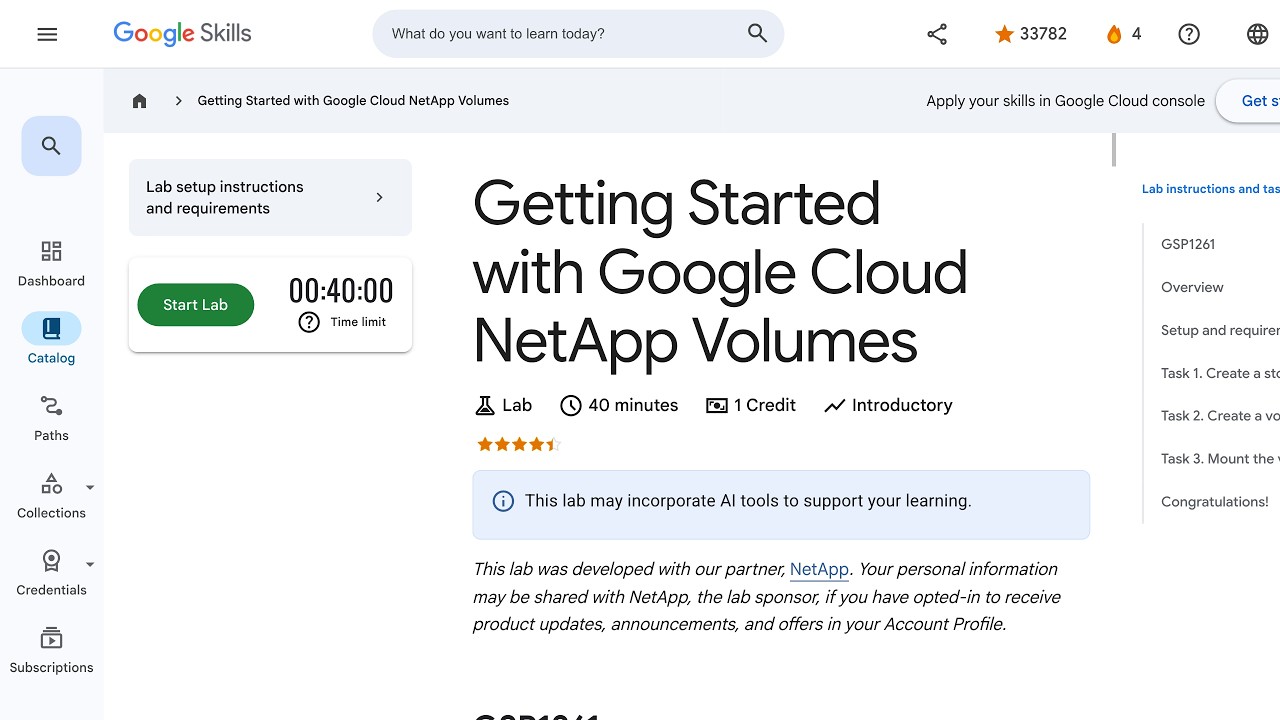Image resolution: width=1280 pixels, height=720 pixels.
Task: Click the sidebar search button
Action: pos(51,146)
